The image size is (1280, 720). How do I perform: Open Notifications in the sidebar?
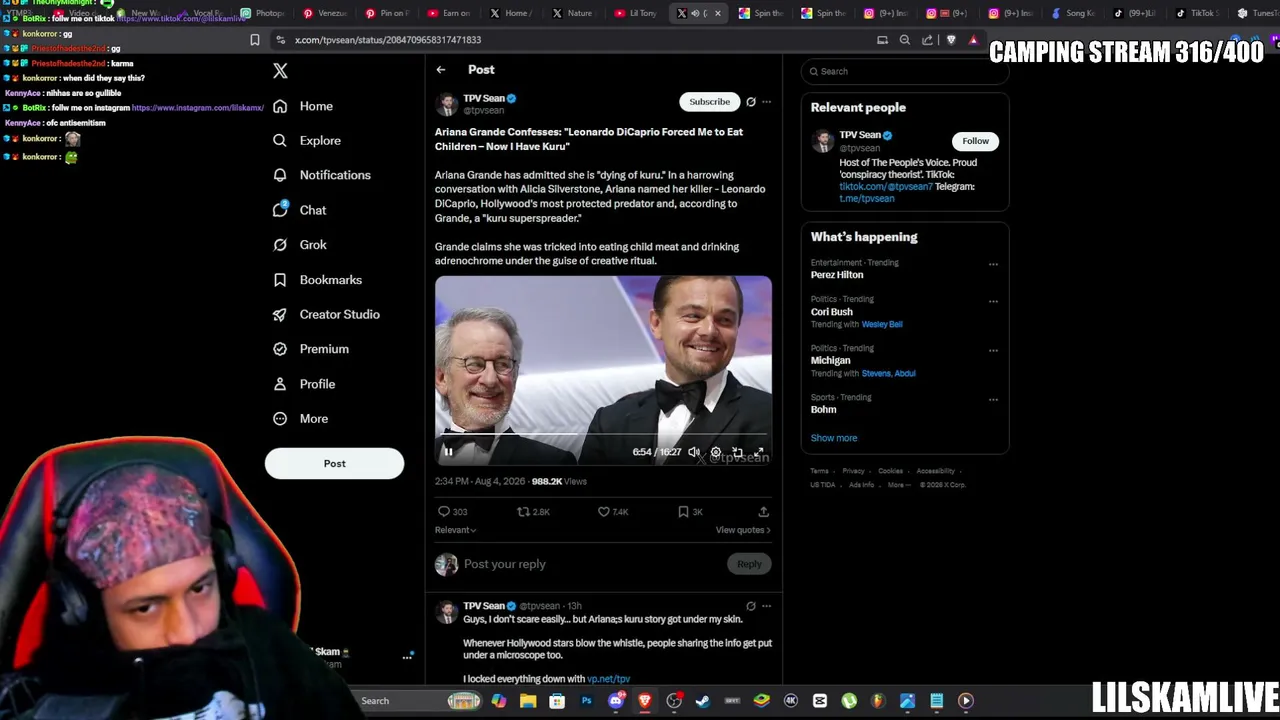(322, 175)
